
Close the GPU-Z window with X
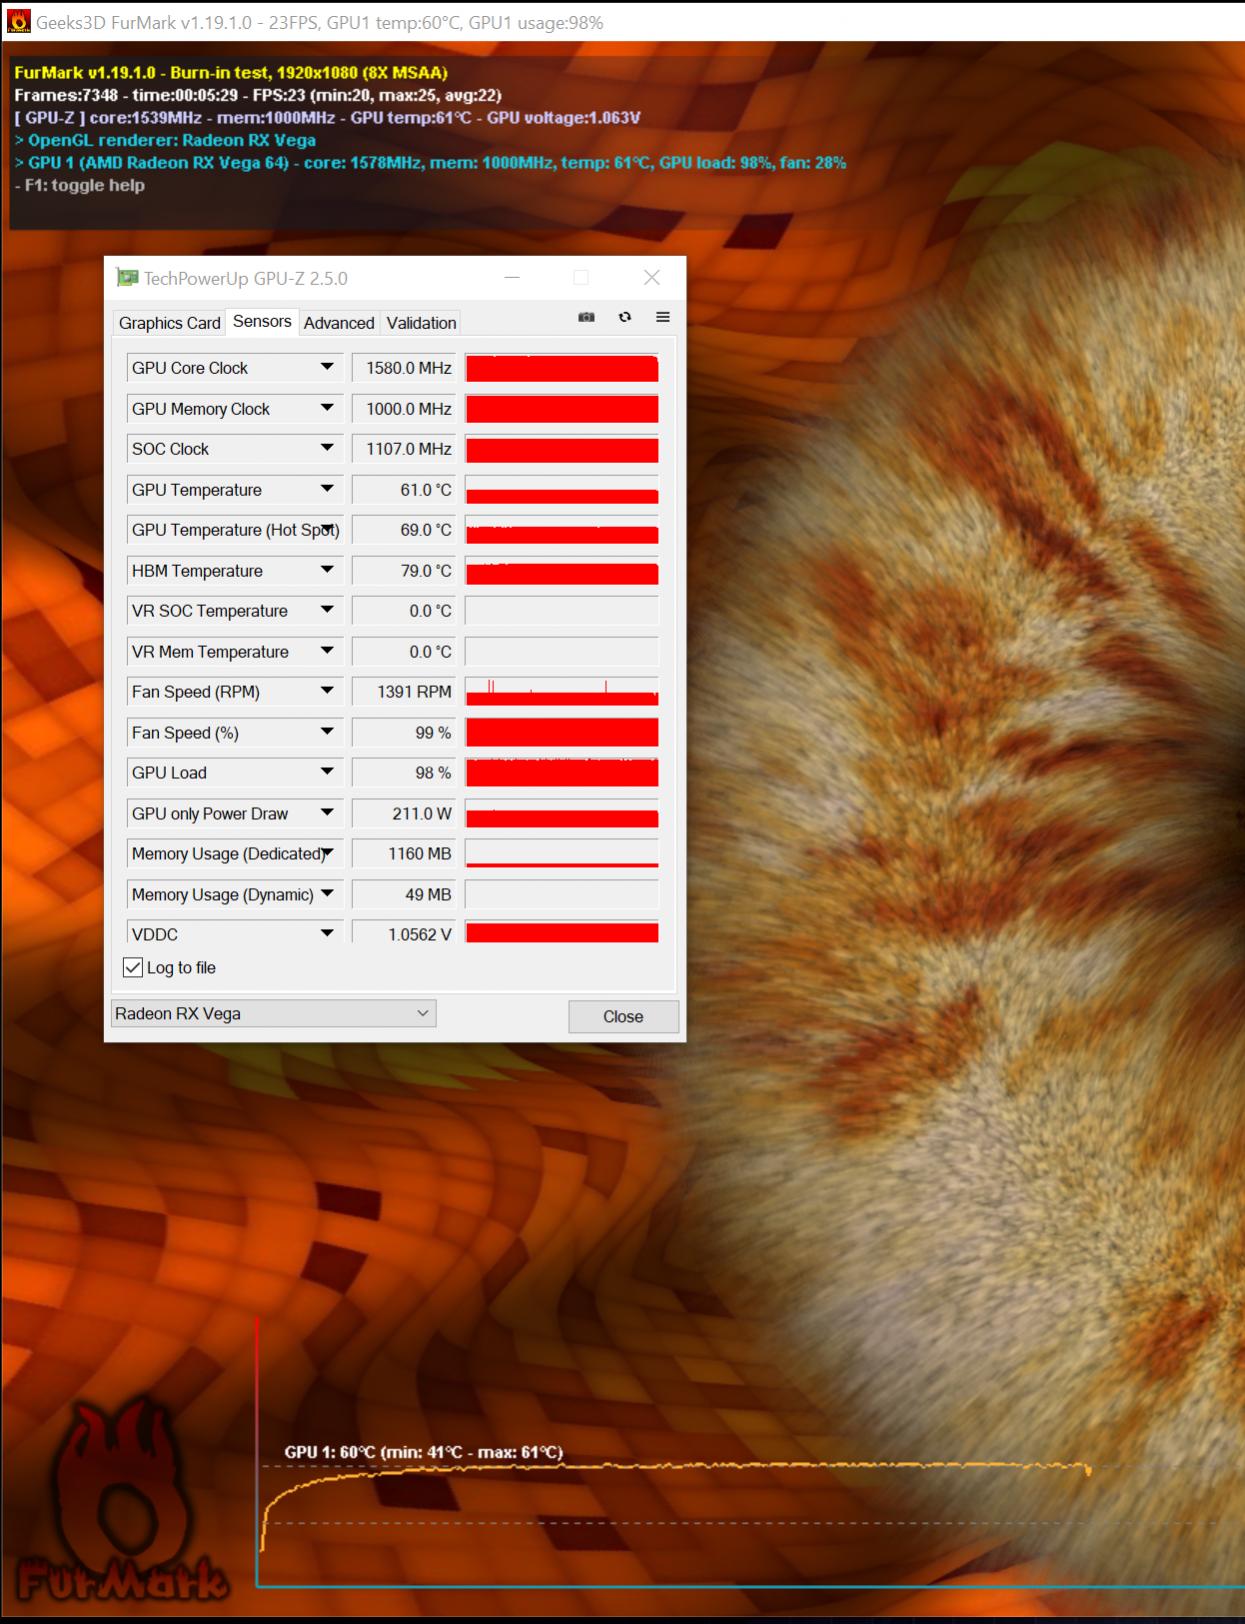click(652, 278)
